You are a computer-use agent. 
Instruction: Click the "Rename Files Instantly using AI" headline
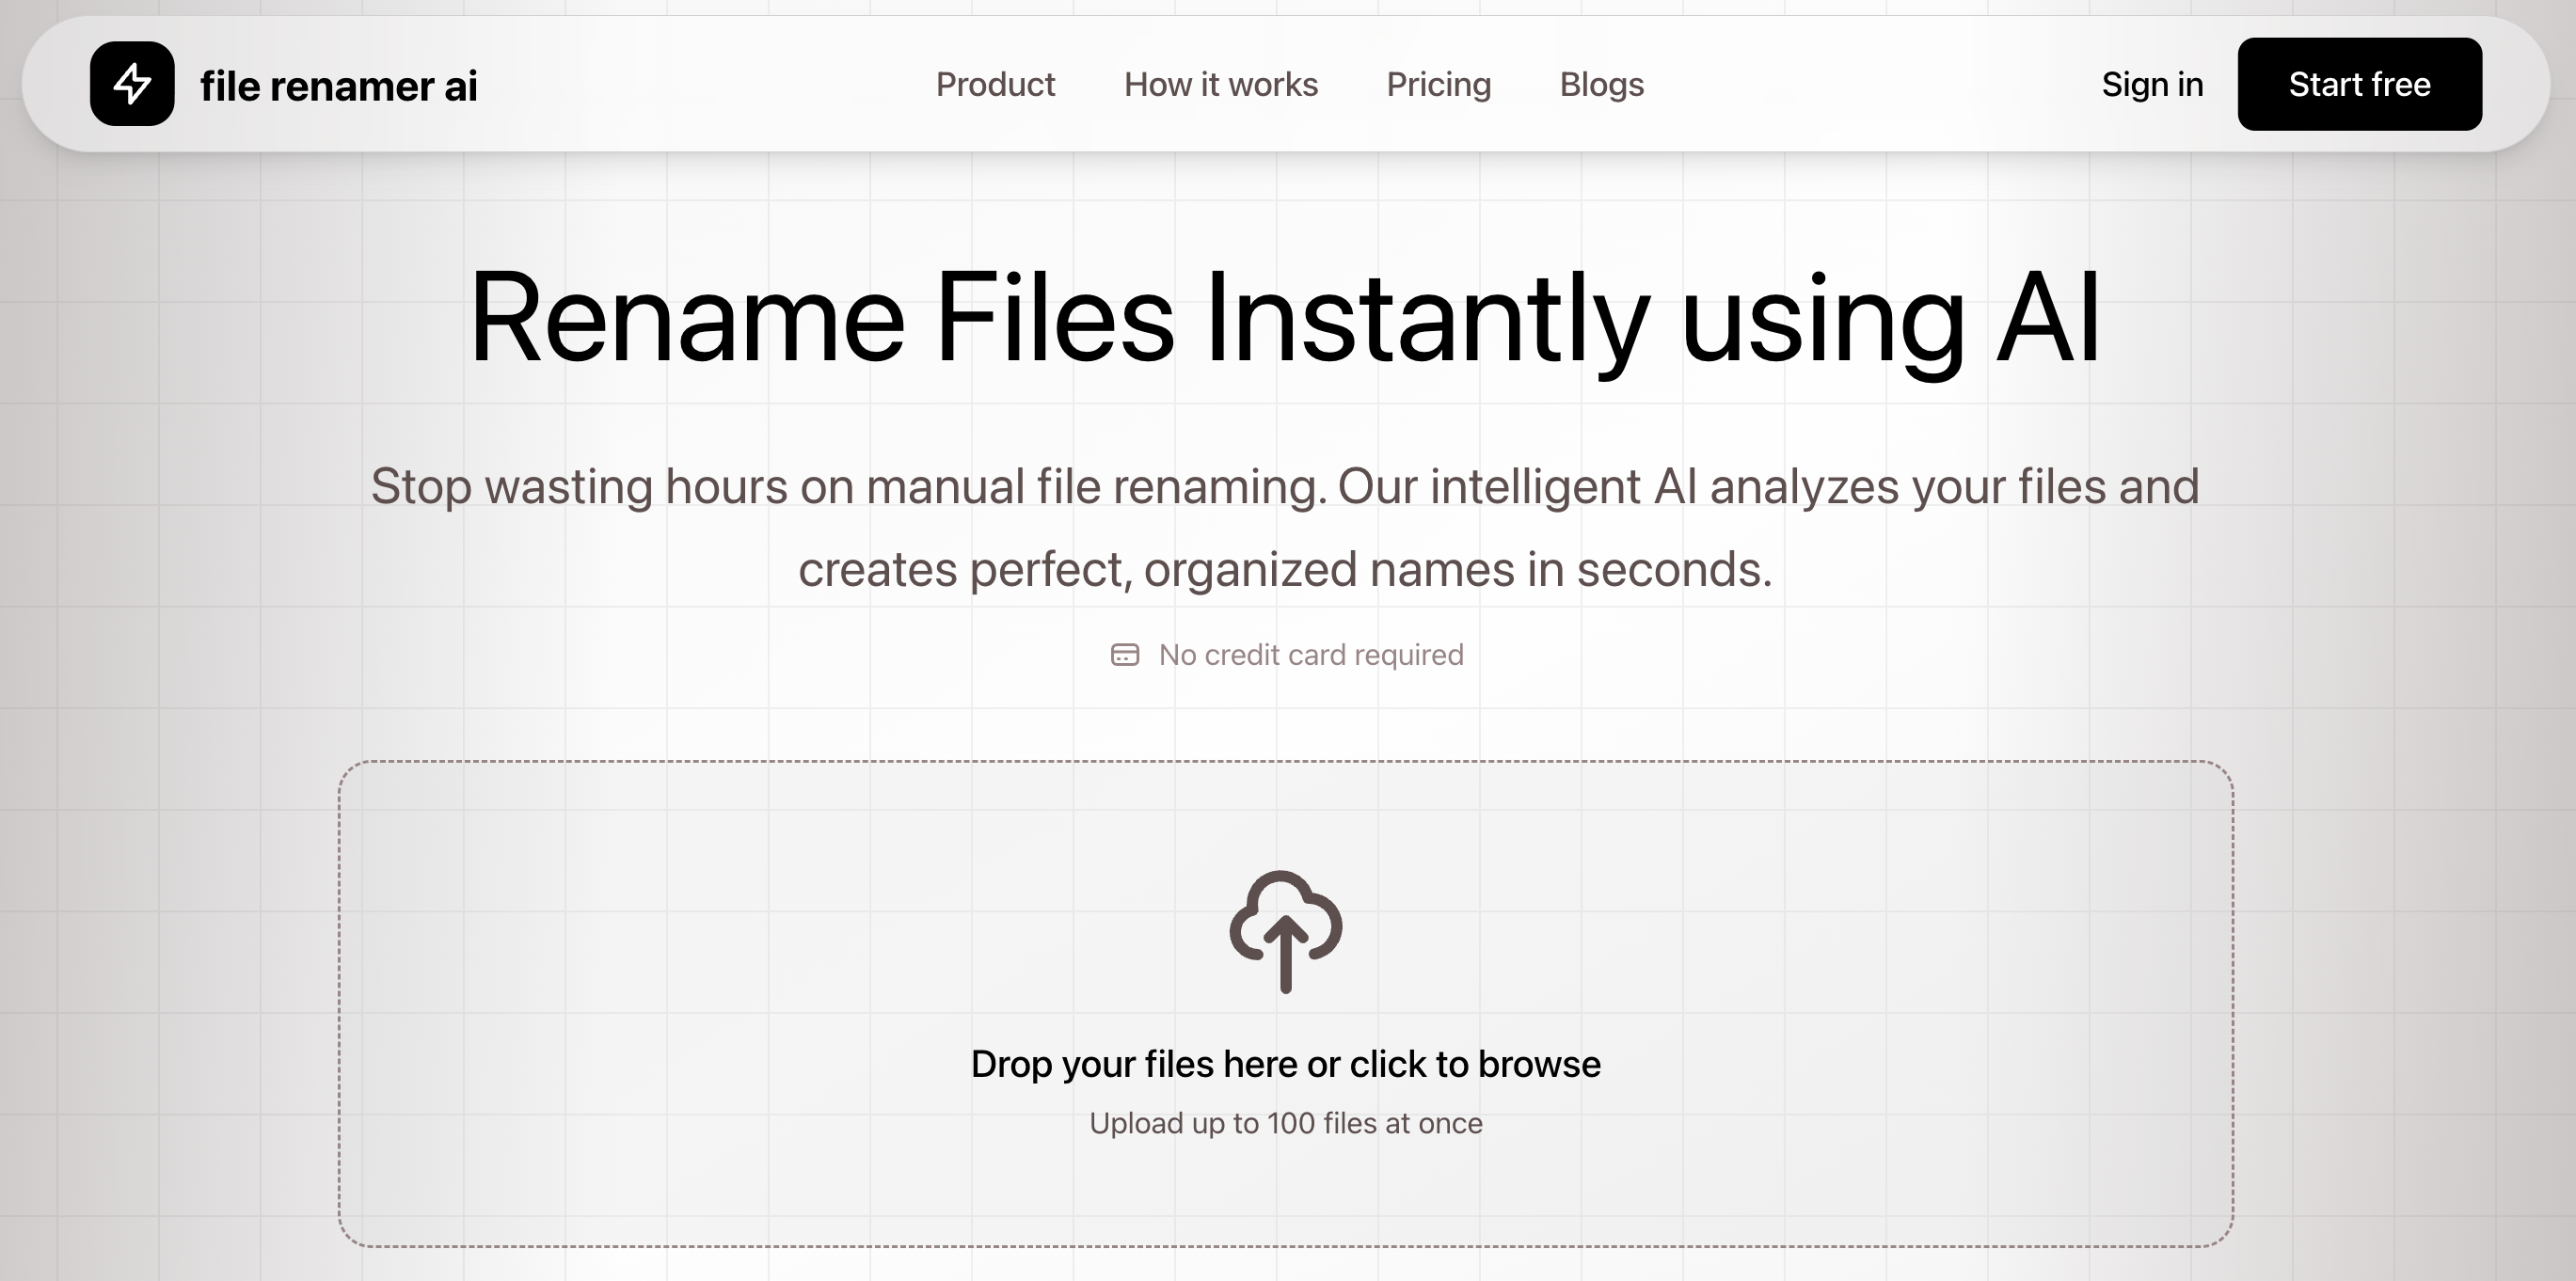1286,318
